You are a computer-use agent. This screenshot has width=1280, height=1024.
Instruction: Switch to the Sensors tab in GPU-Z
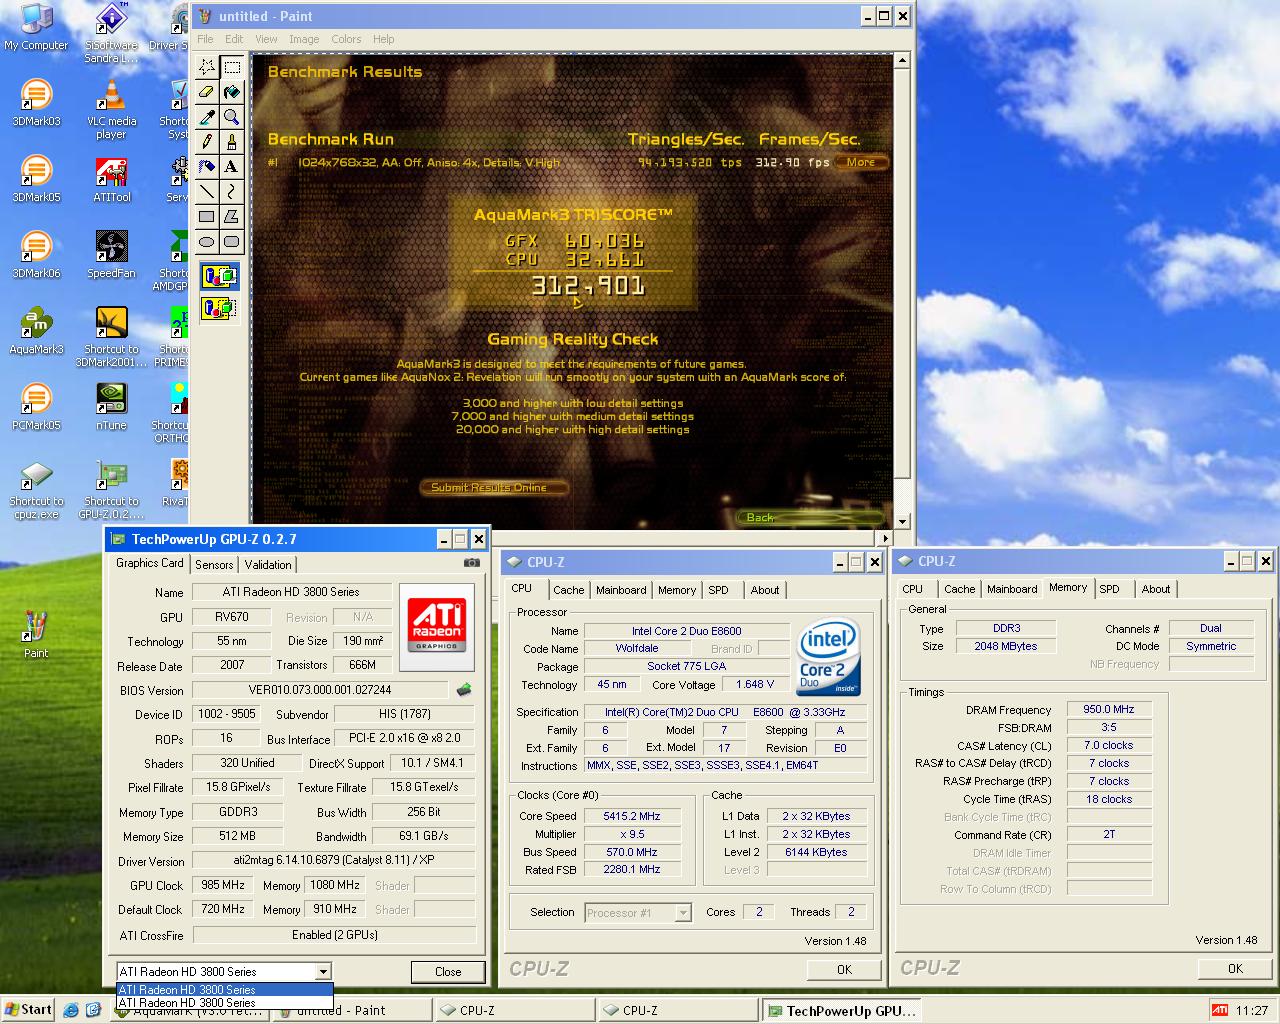pyautogui.click(x=214, y=564)
